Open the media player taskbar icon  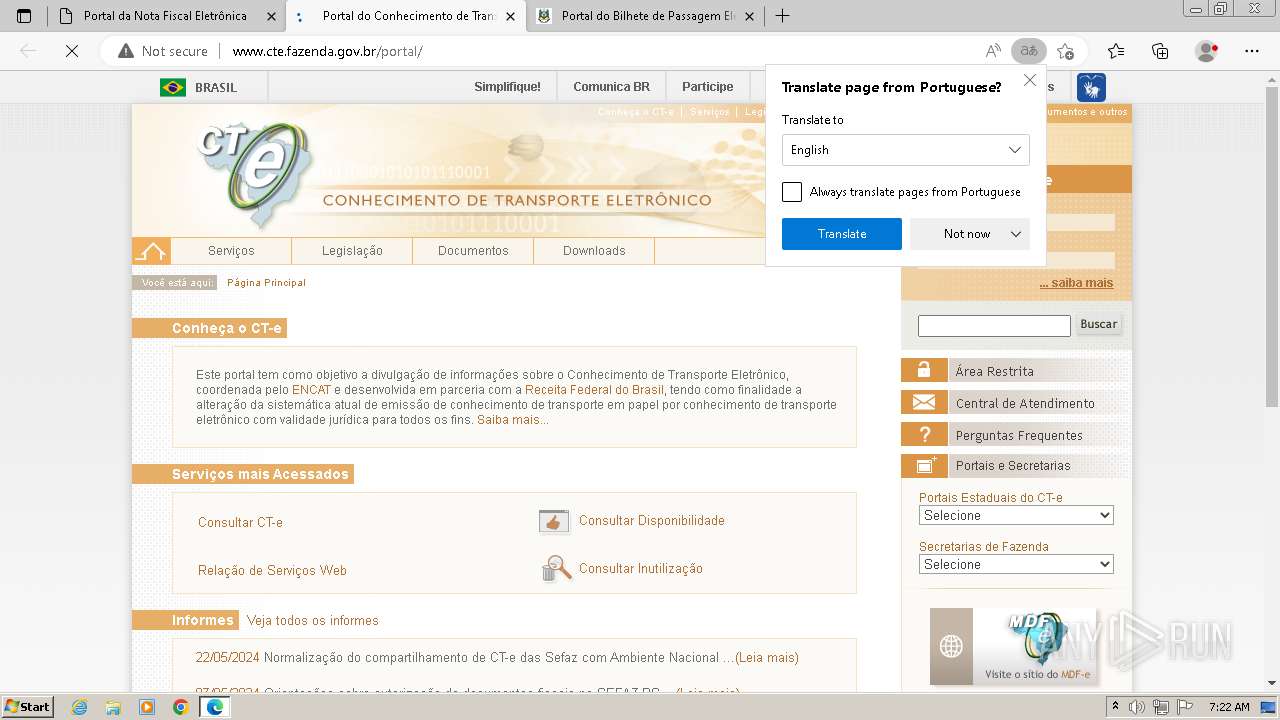coord(147,707)
